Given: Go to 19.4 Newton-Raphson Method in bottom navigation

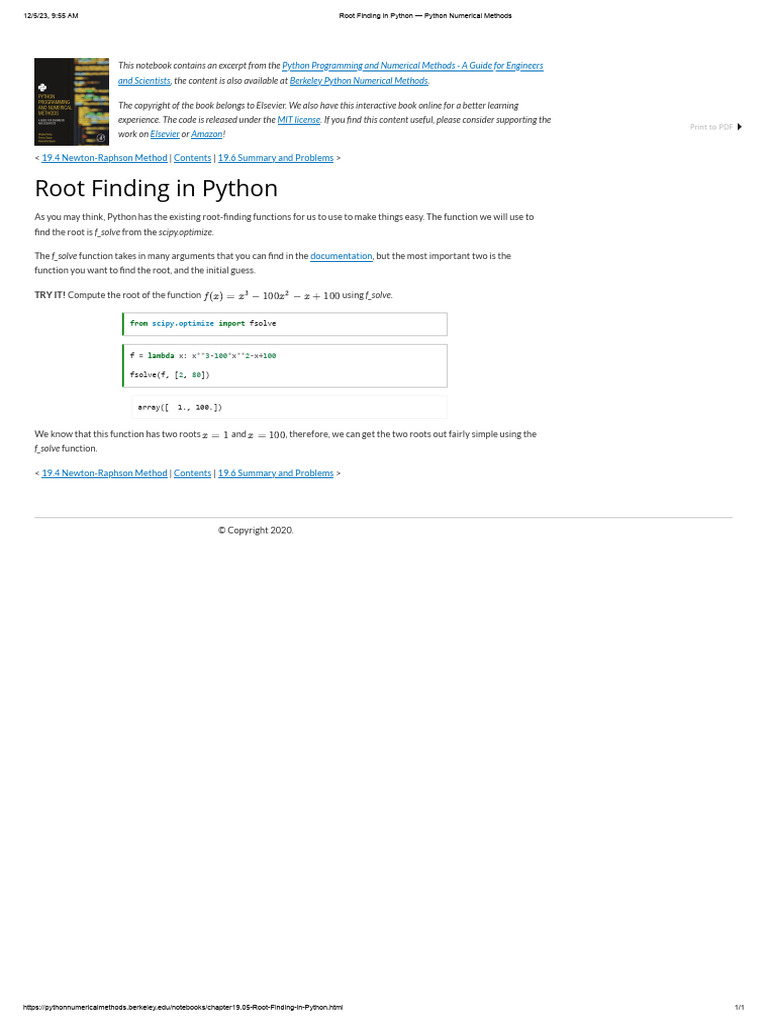Looking at the screenshot, I should pos(104,473).
